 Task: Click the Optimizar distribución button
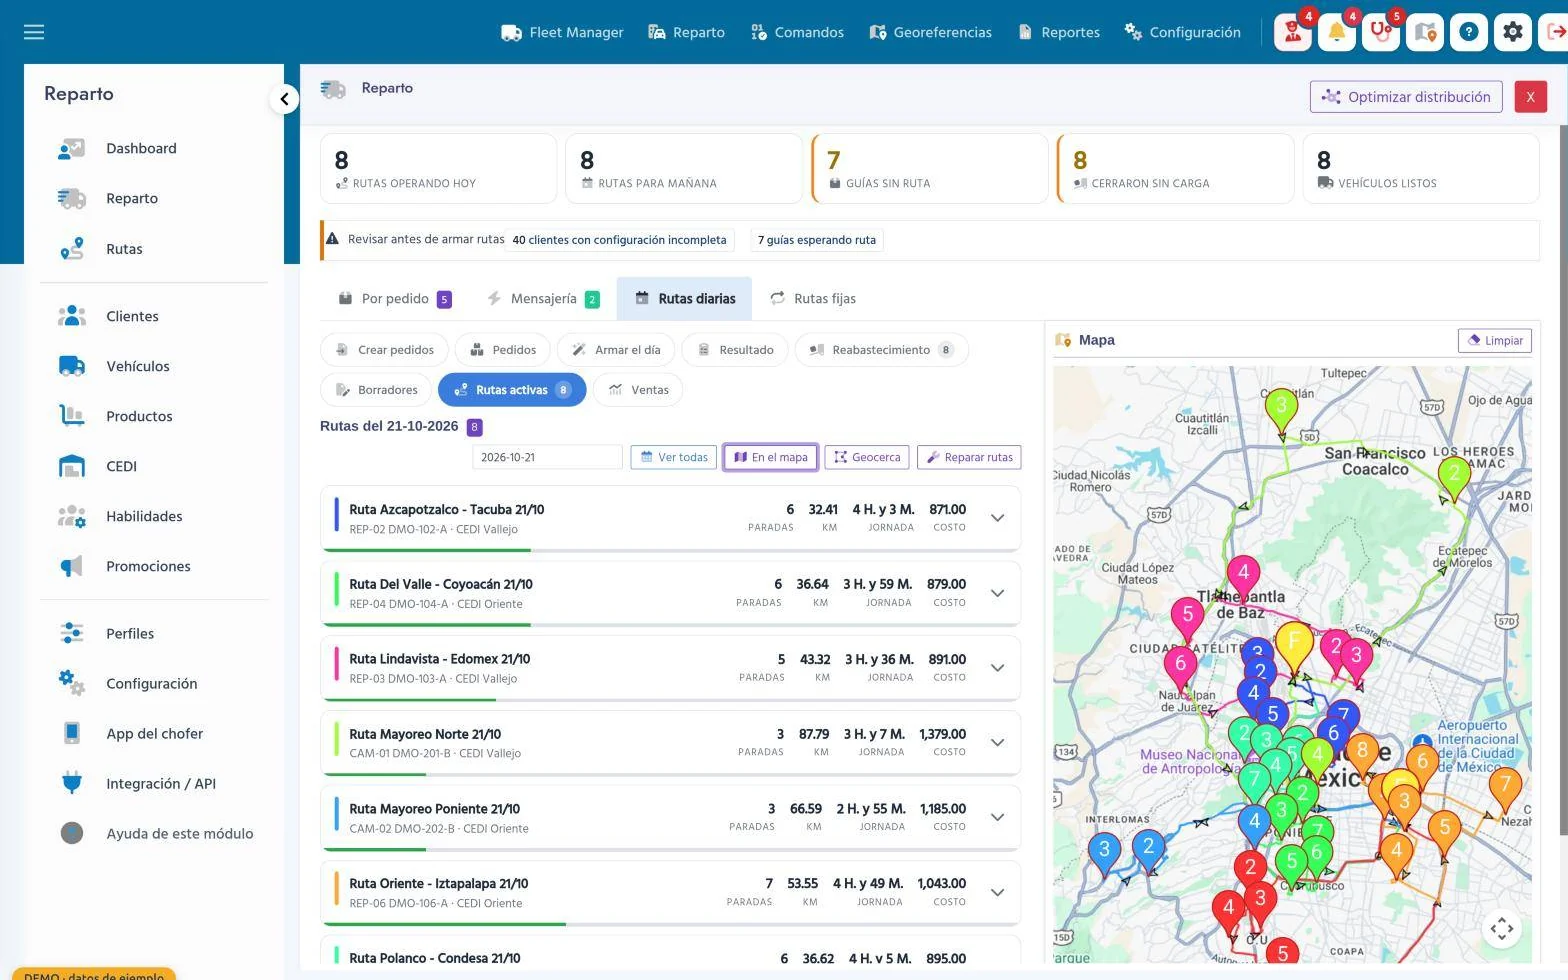tap(1406, 97)
